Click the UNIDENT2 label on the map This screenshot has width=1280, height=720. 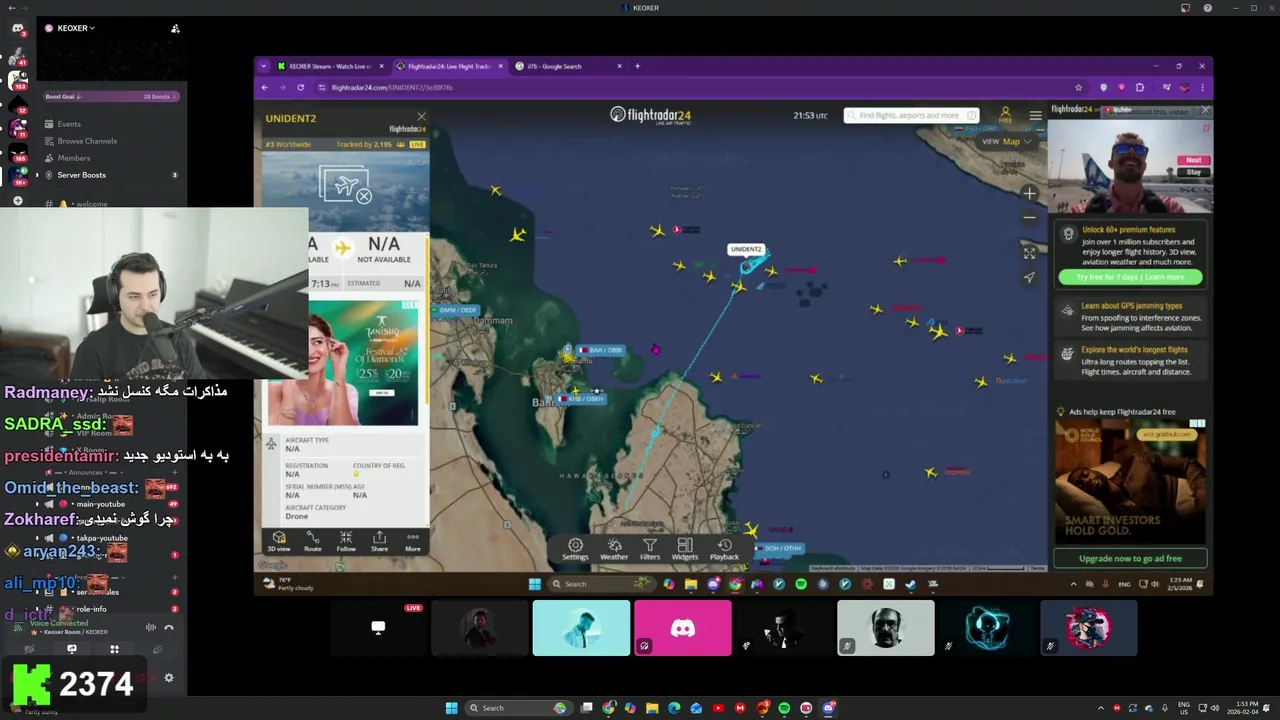point(746,249)
